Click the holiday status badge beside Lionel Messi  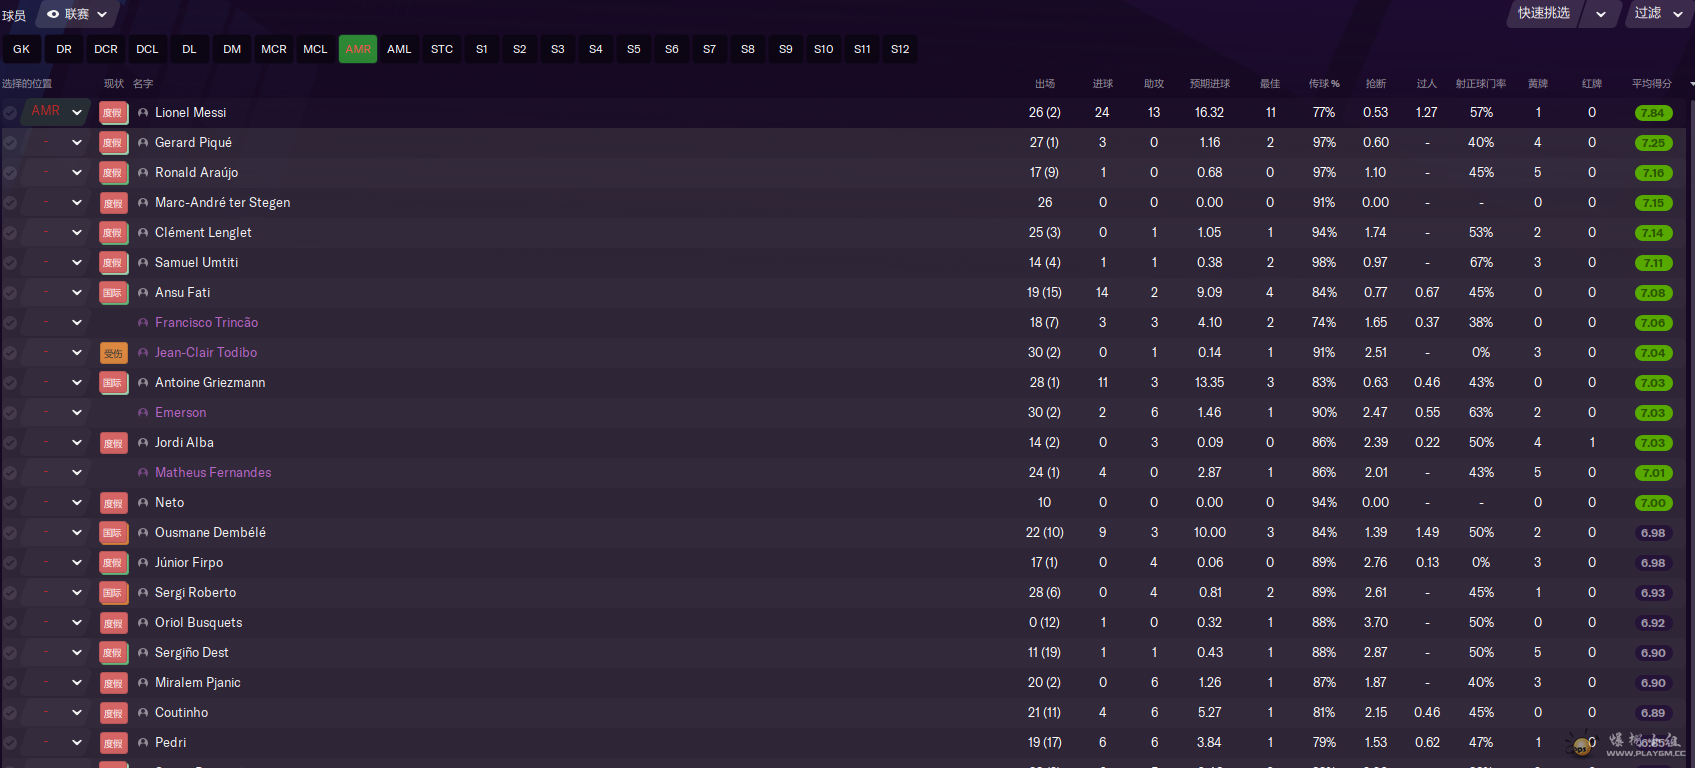point(113,113)
